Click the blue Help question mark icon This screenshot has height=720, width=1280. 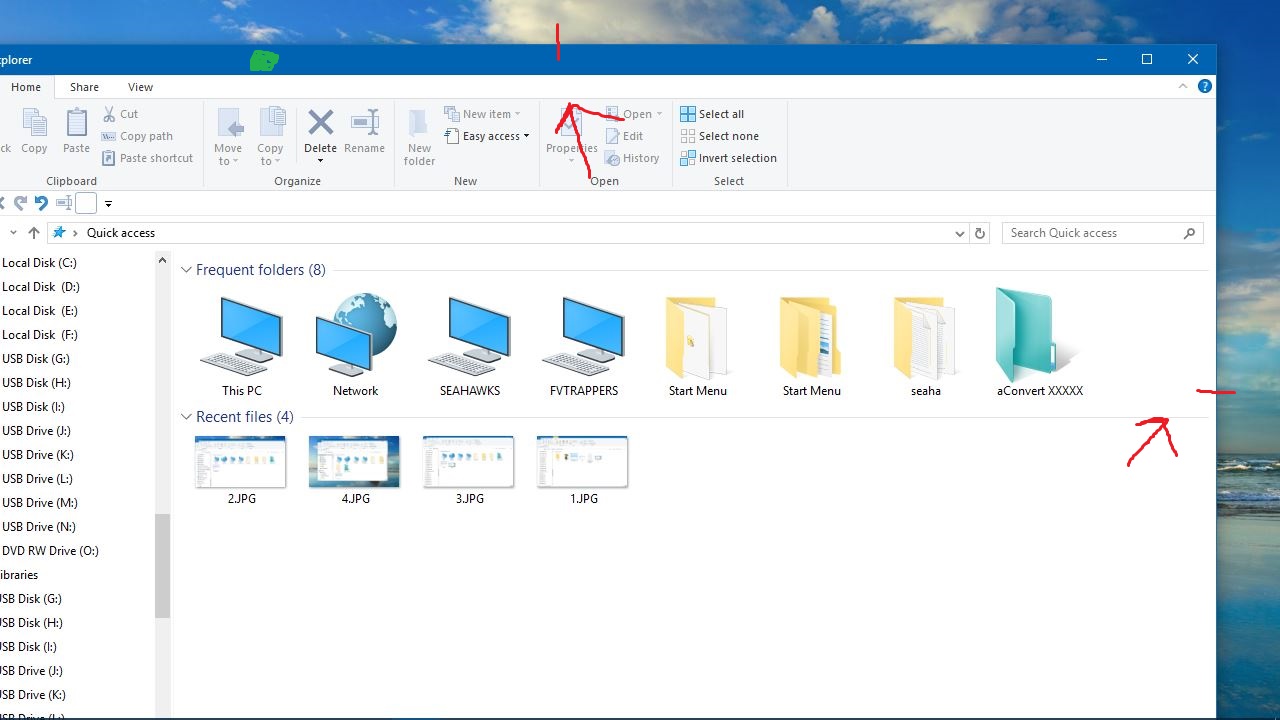pyautogui.click(x=1205, y=87)
